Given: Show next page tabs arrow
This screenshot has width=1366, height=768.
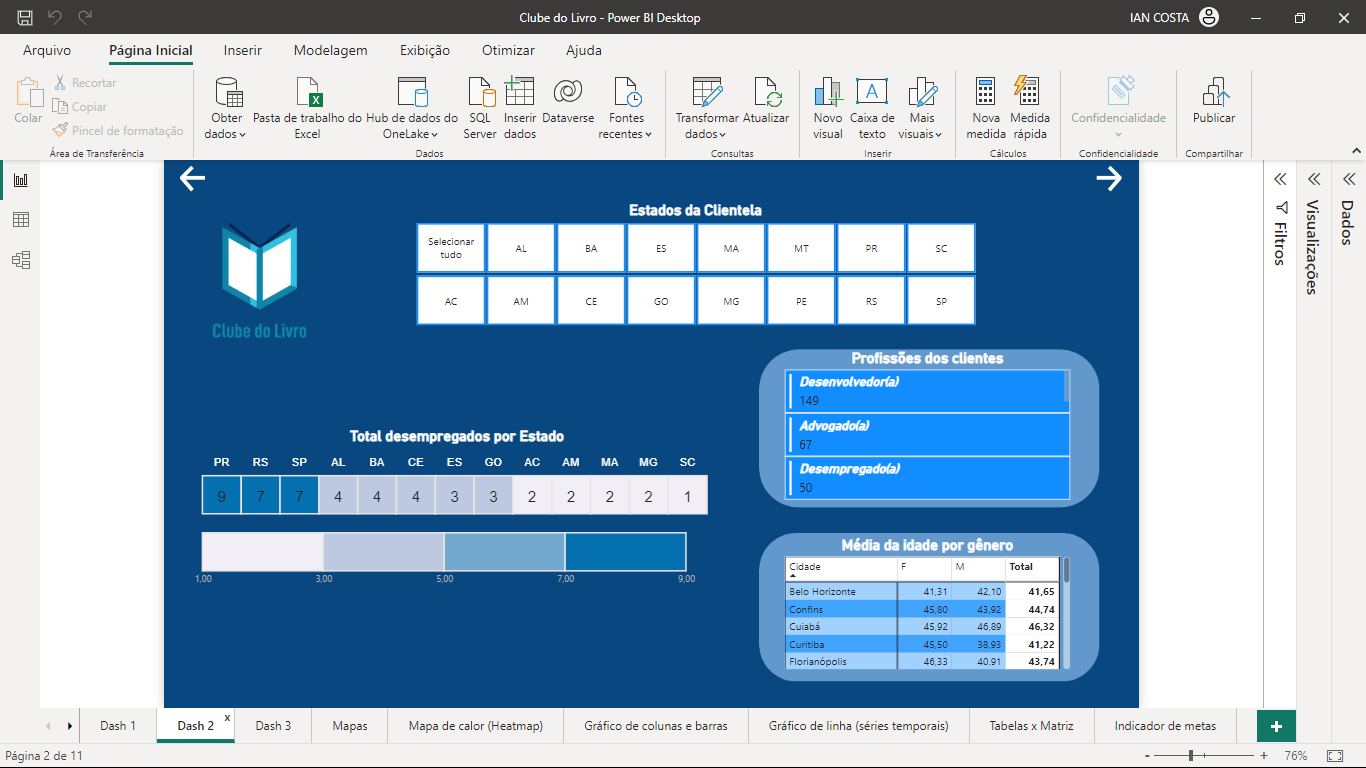Looking at the screenshot, I should [x=69, y=726].
